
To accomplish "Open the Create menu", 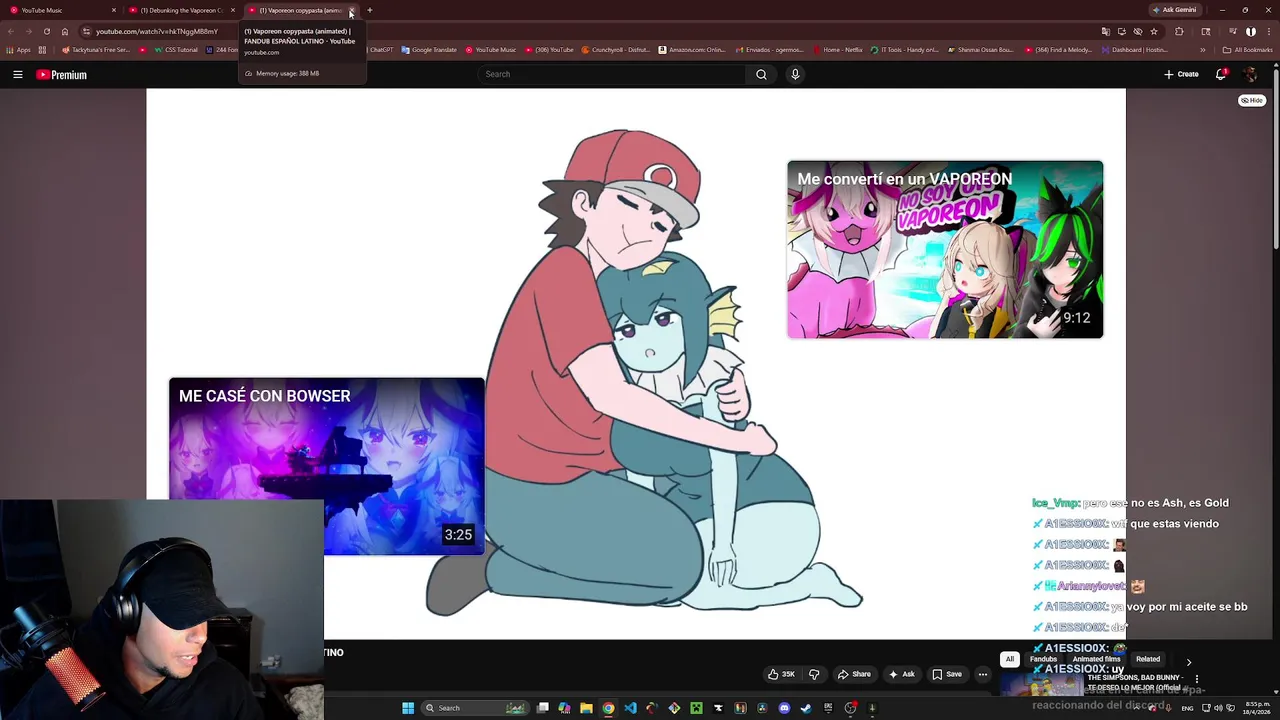I will click(x=1181, y=74).
